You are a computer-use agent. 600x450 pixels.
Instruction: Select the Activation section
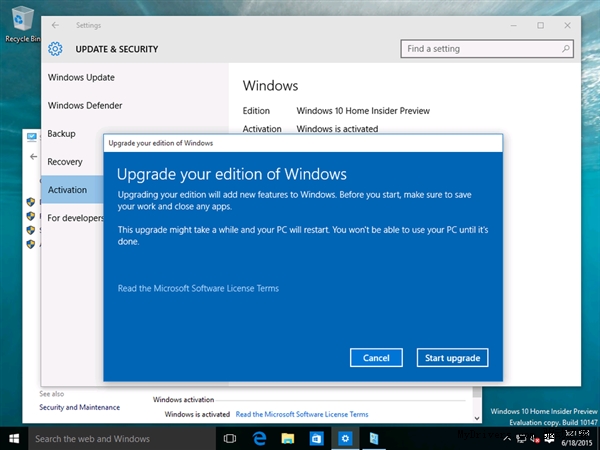pos(72,190)
